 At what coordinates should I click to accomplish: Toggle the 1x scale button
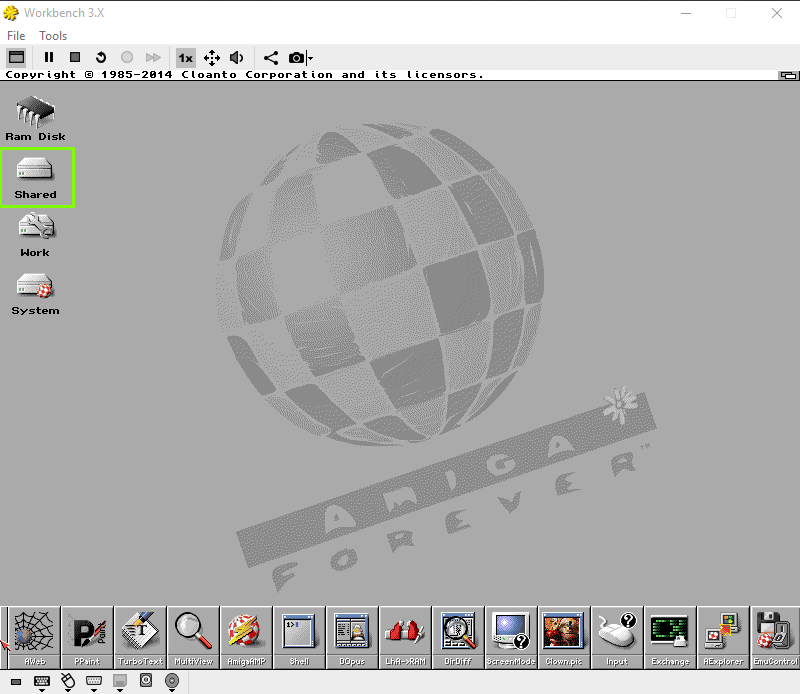[186, 58]
